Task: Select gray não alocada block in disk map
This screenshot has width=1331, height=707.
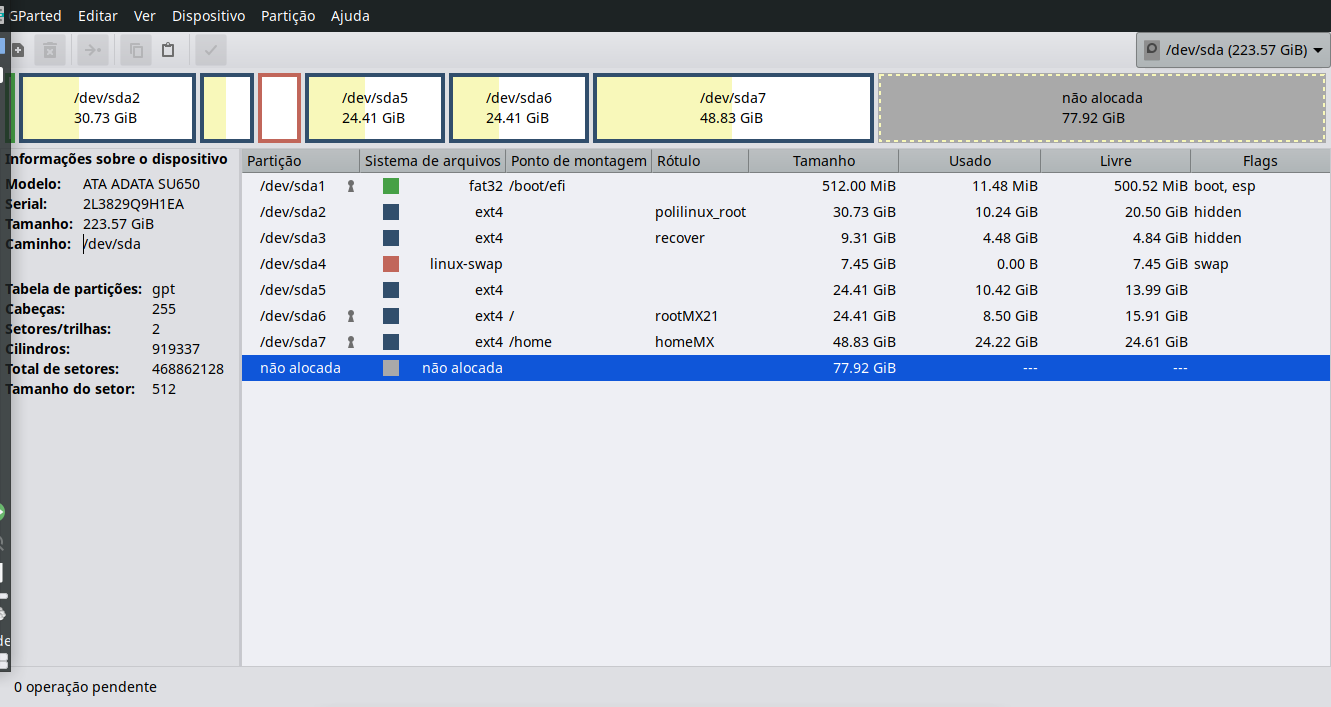Action: tap(1102, 108)
